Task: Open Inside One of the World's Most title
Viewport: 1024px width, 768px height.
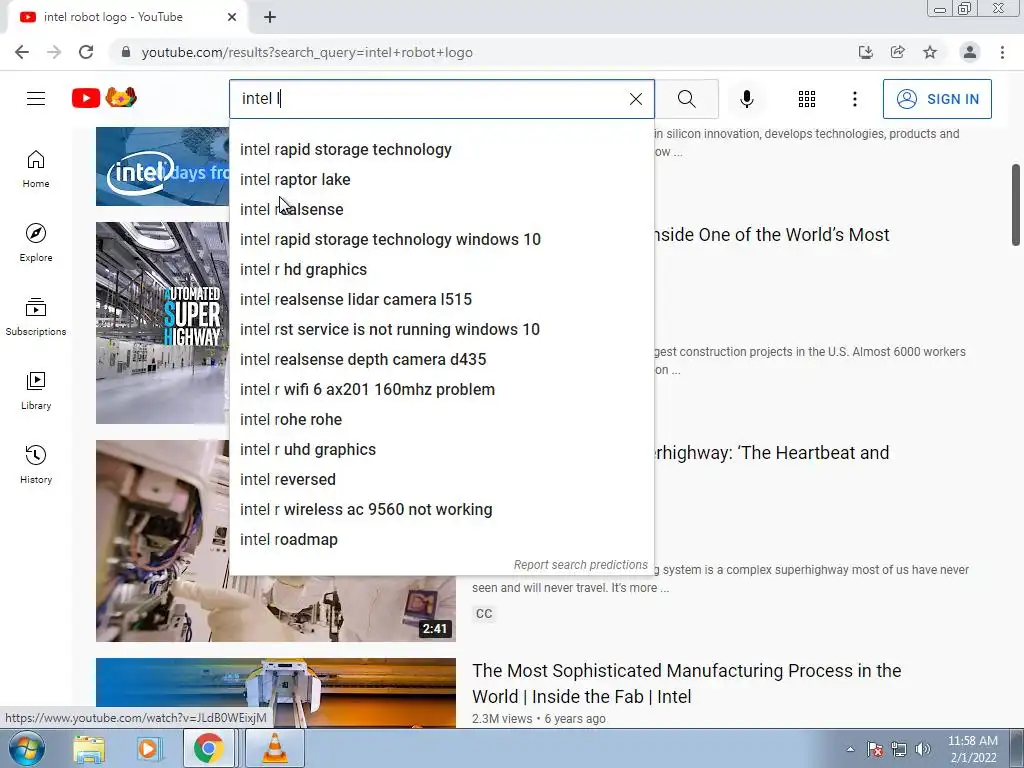Action: coord(772,234)
